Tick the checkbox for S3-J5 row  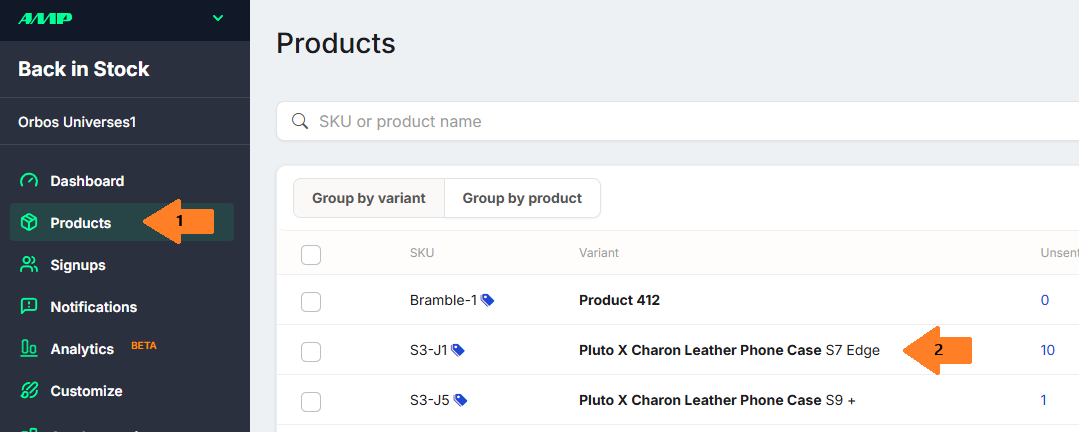coord(311,401)
